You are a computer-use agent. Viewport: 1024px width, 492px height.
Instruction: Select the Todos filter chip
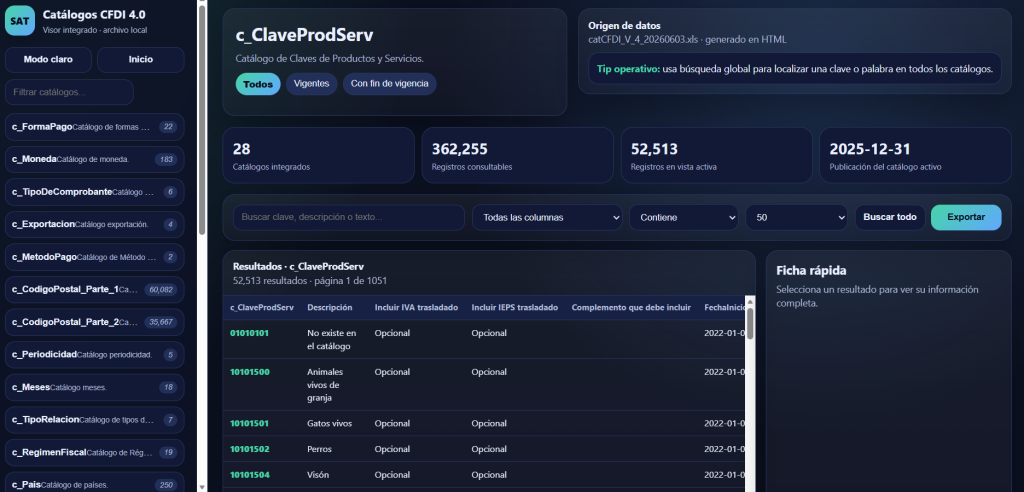pyautogui.click(x=258, y=84)
